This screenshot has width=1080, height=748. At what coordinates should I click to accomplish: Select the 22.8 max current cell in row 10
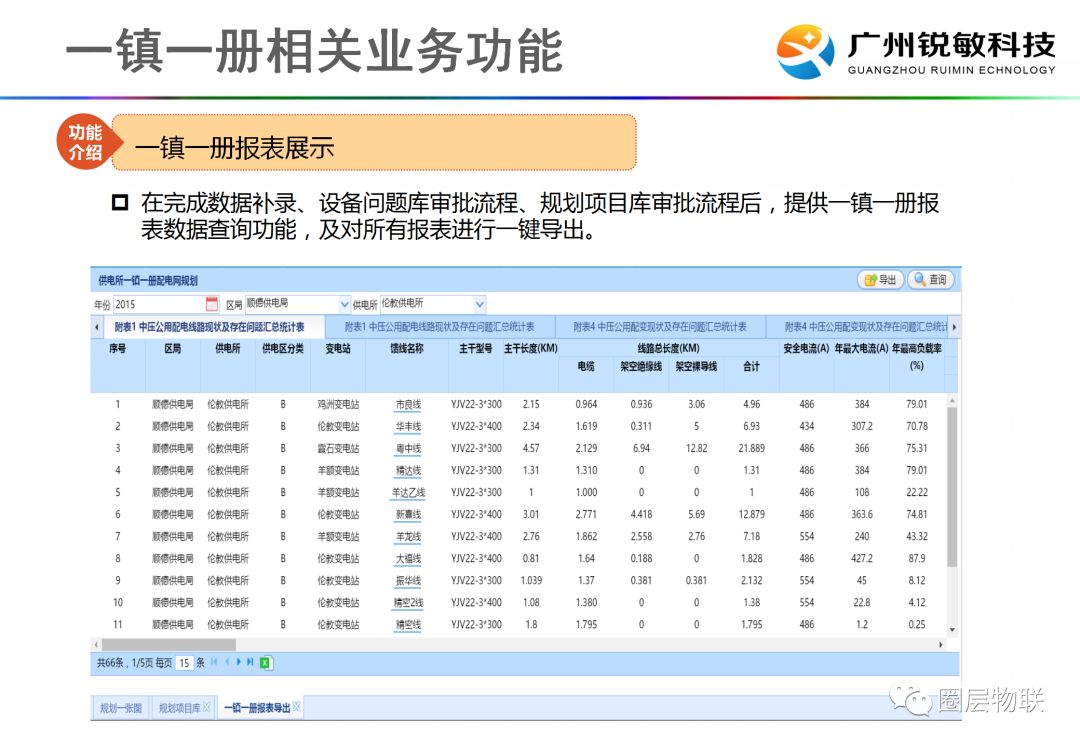point(862,603)
